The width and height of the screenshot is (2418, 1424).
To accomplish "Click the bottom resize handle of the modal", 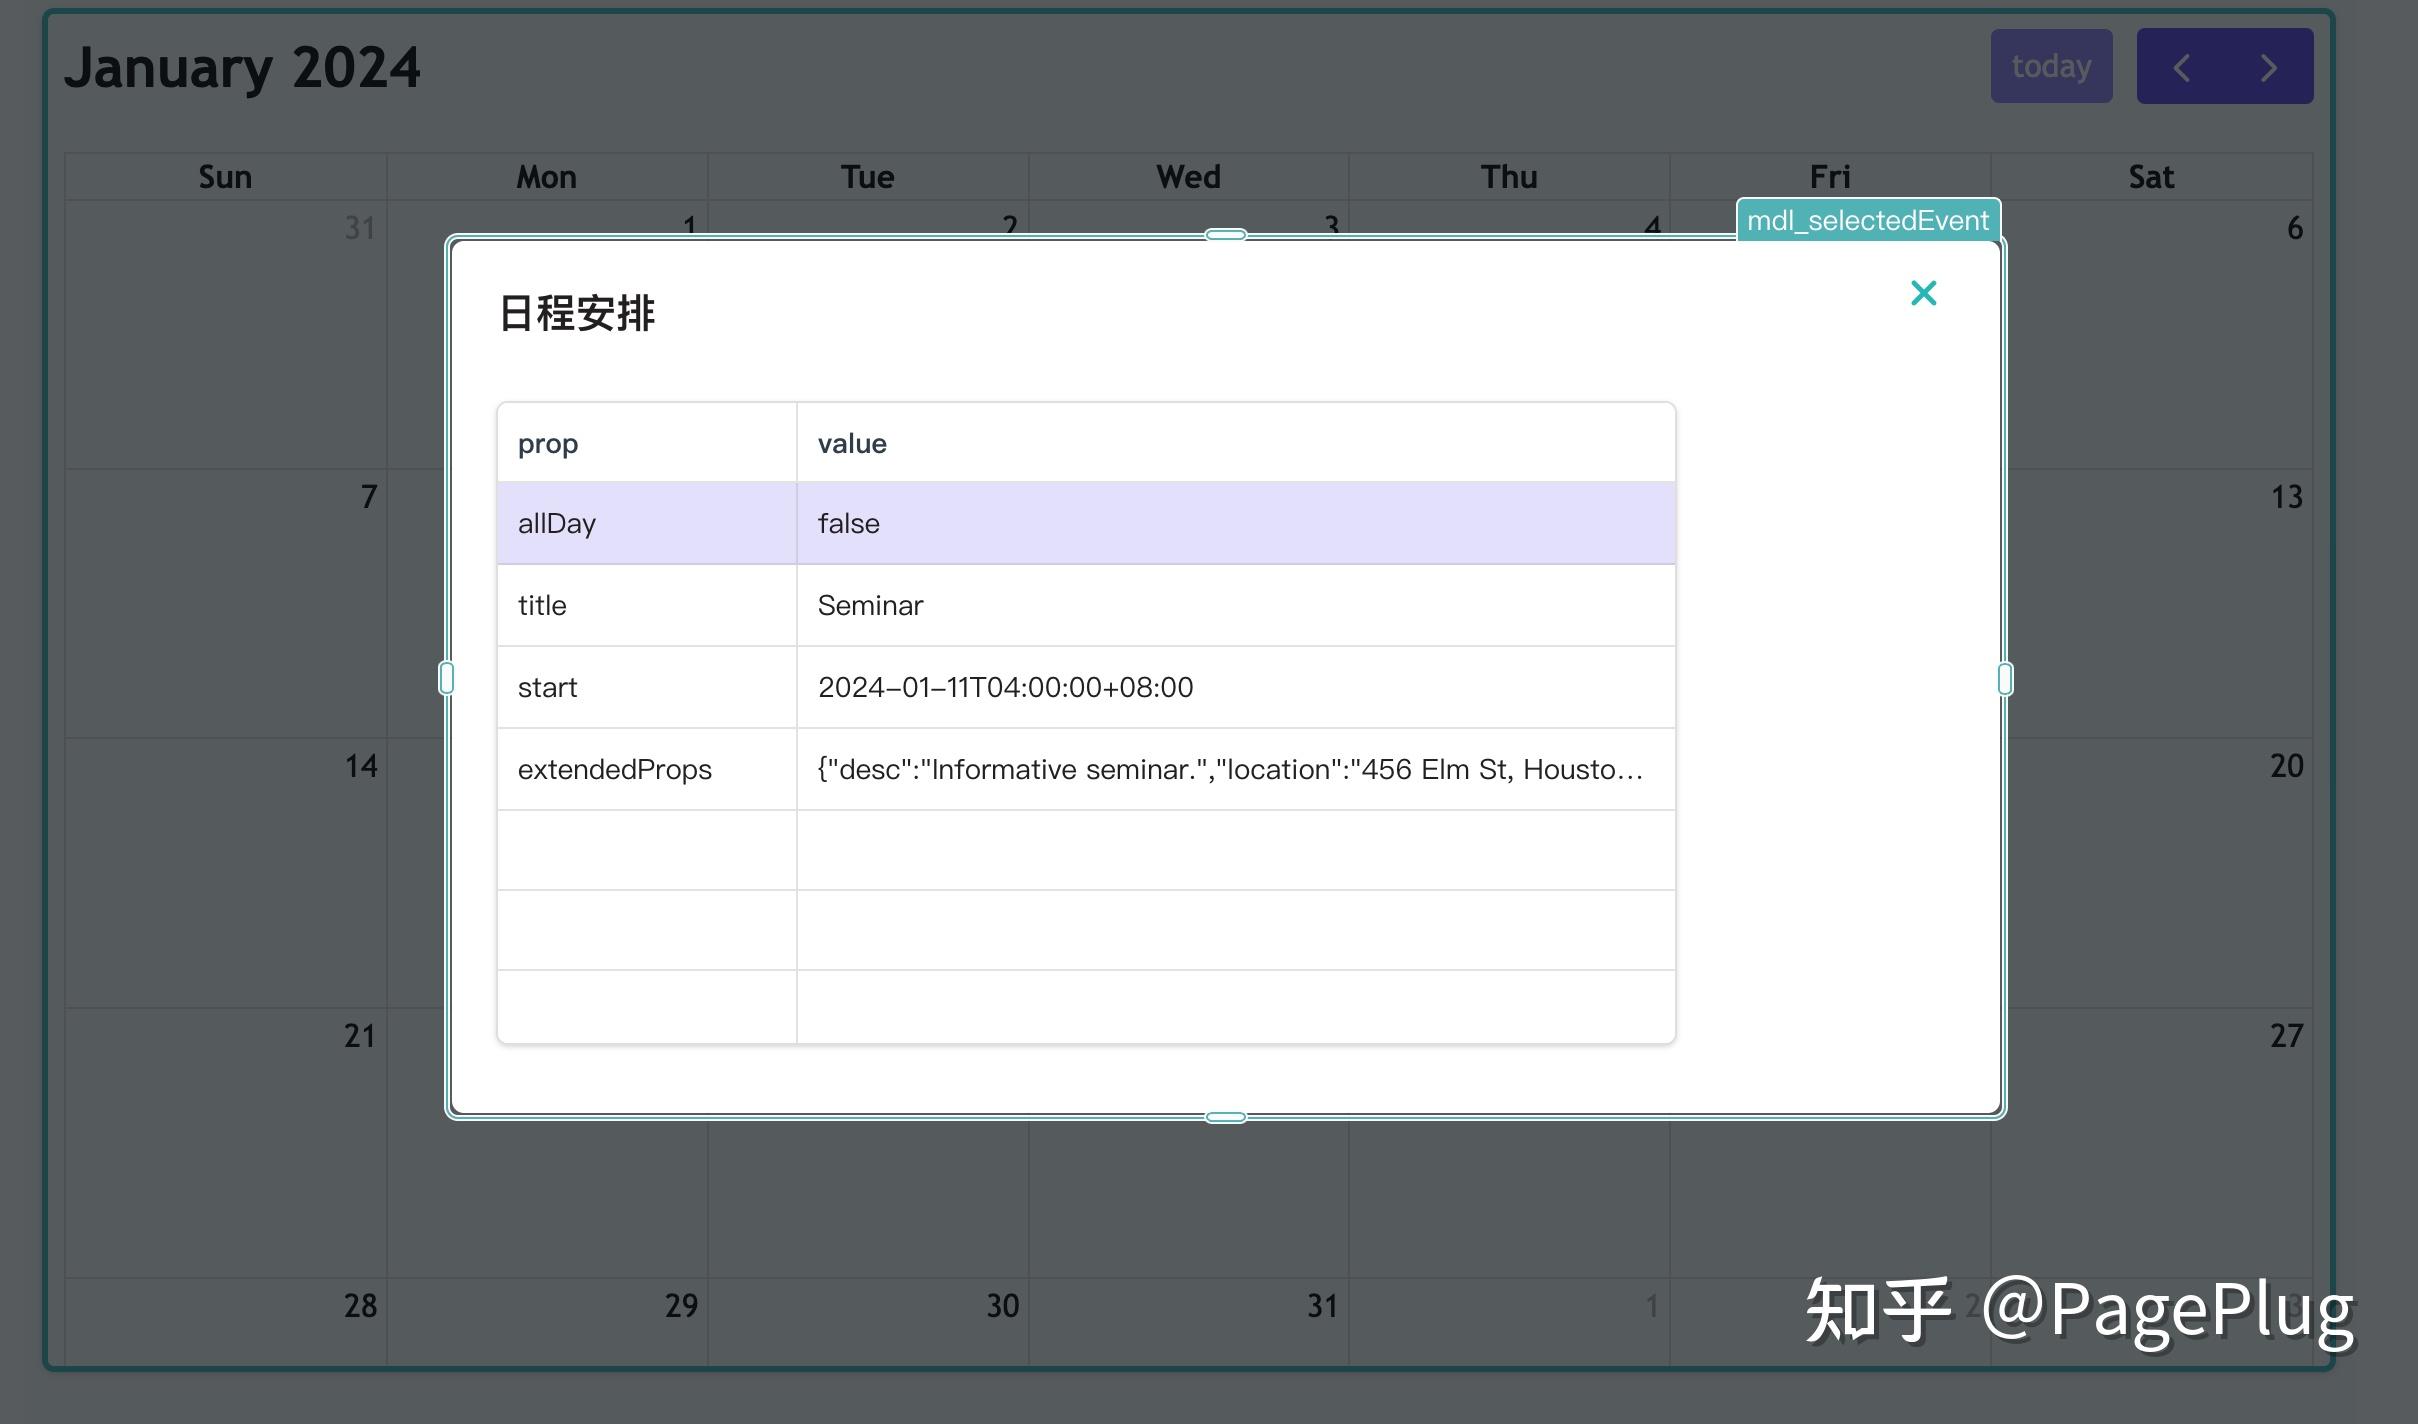I will click(1224, 1116).
